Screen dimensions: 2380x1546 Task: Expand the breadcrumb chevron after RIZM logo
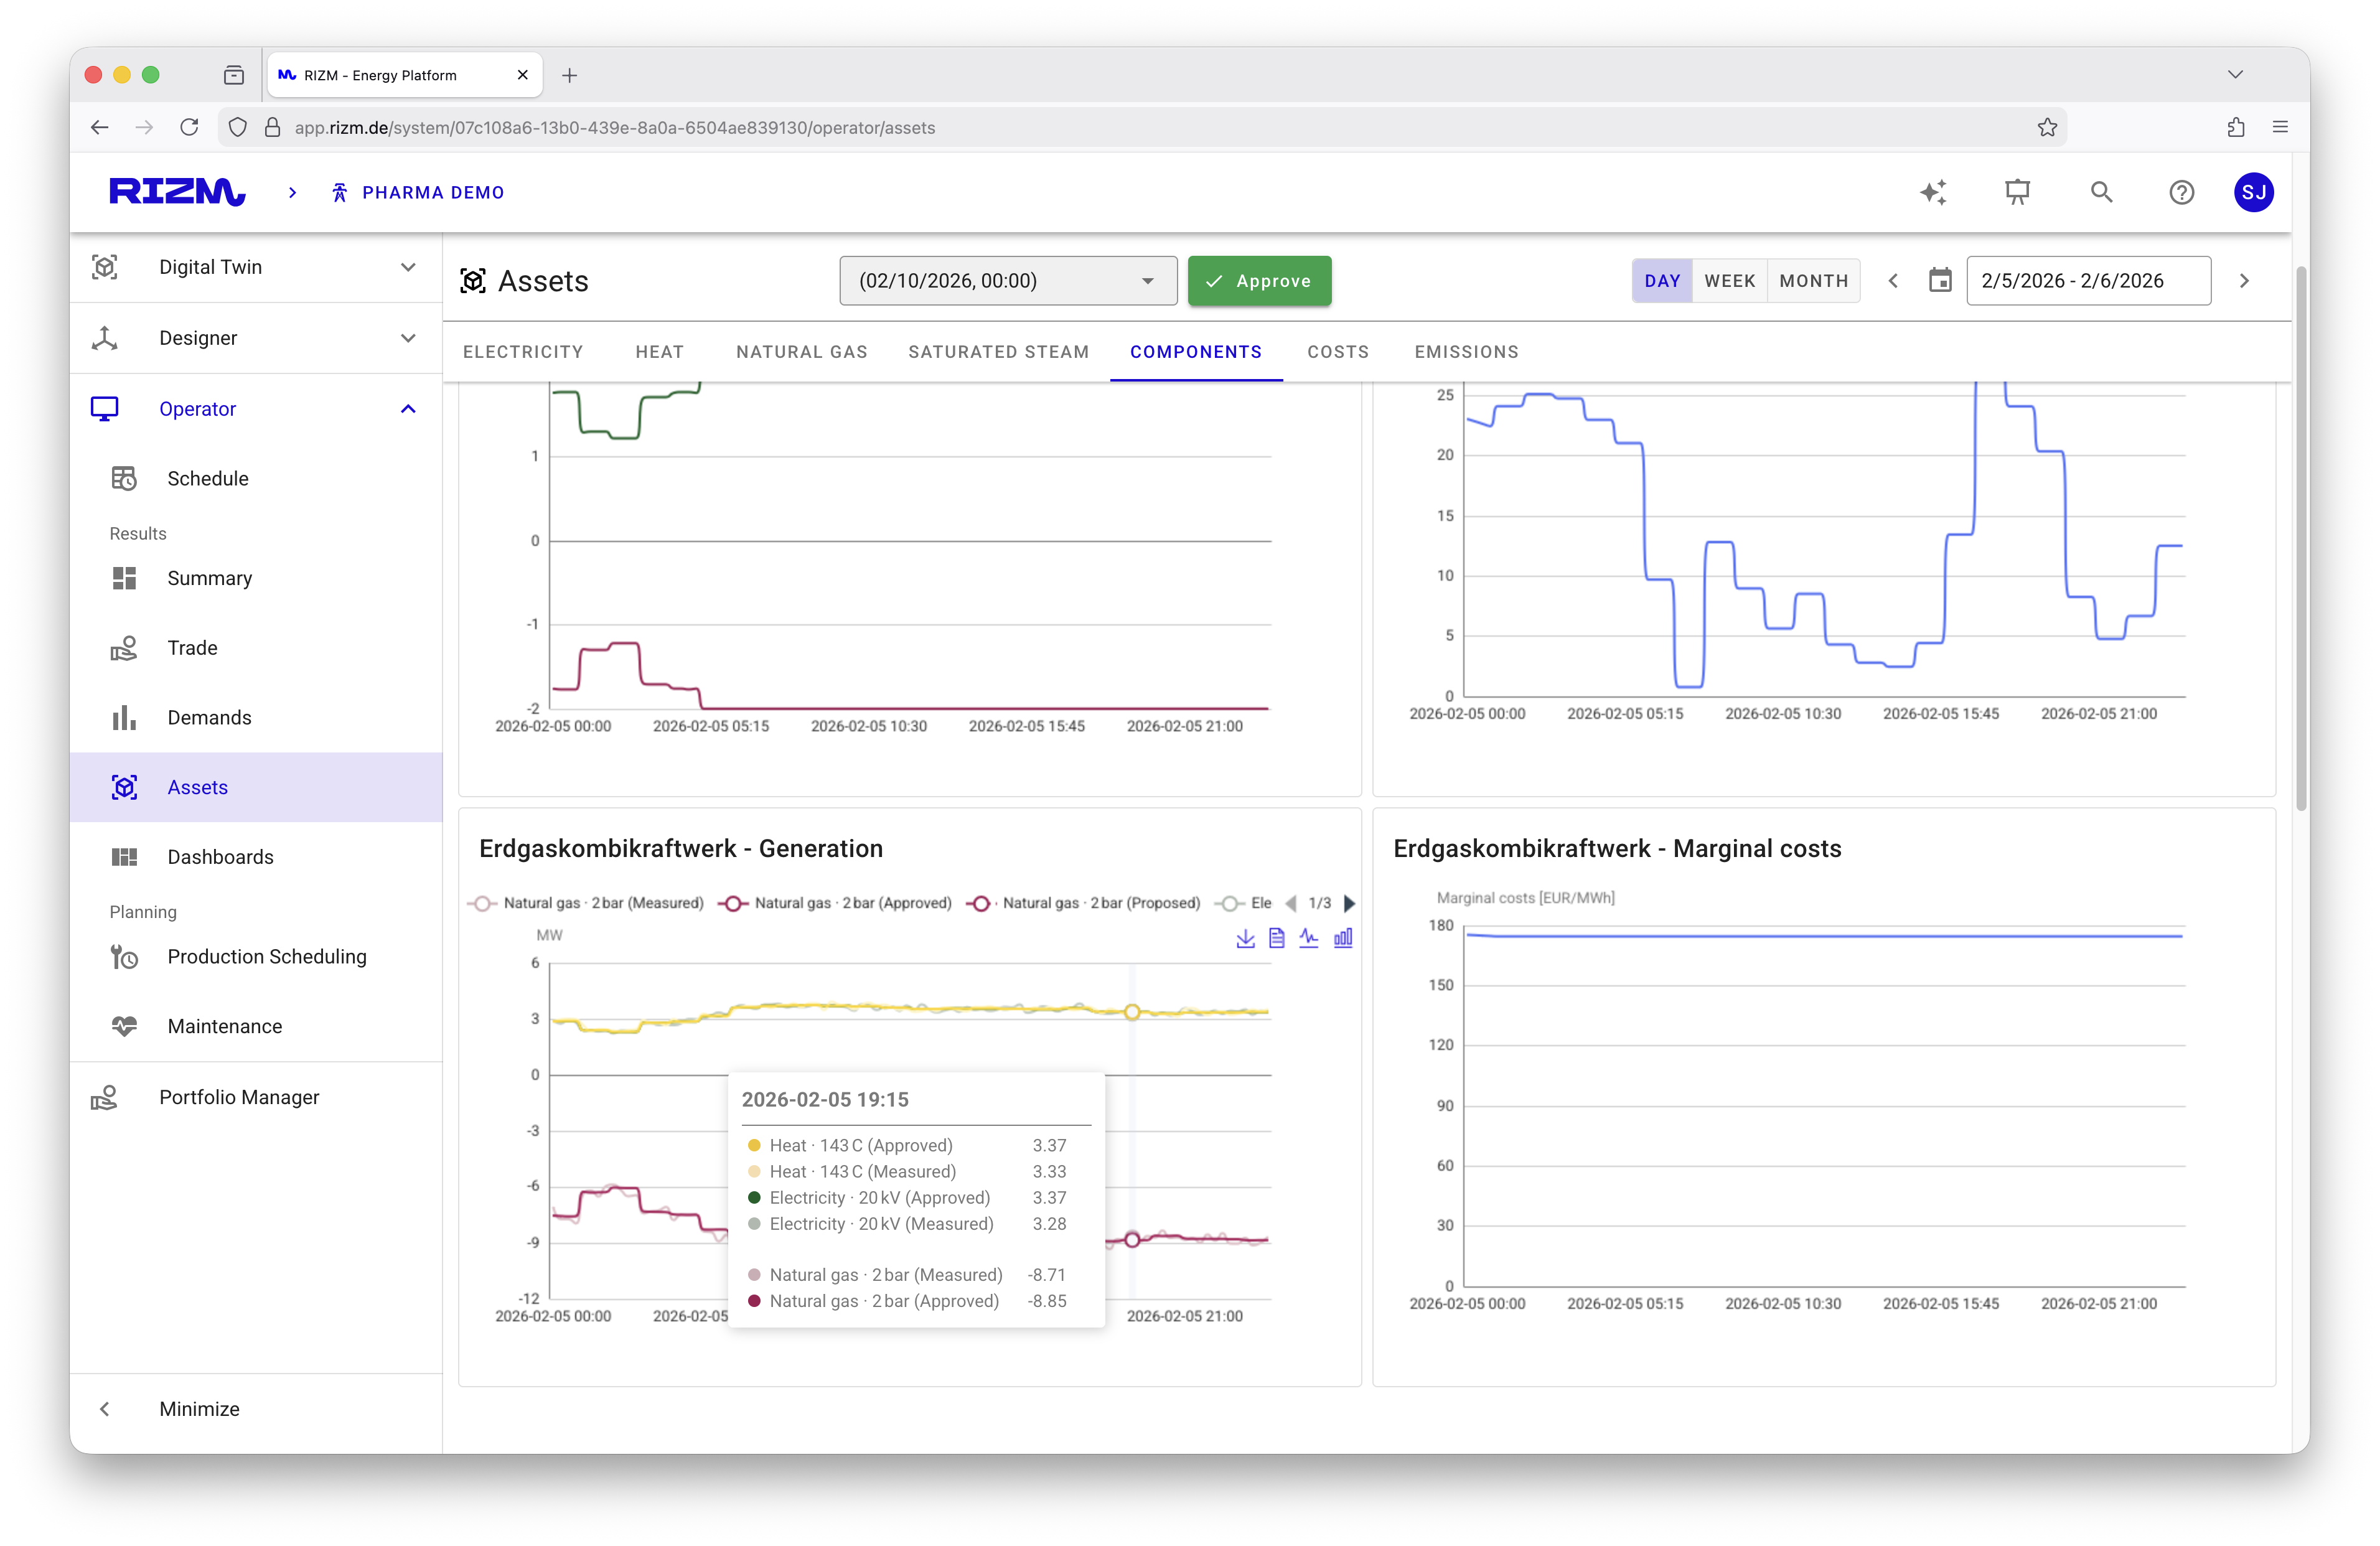coord(292,192)
